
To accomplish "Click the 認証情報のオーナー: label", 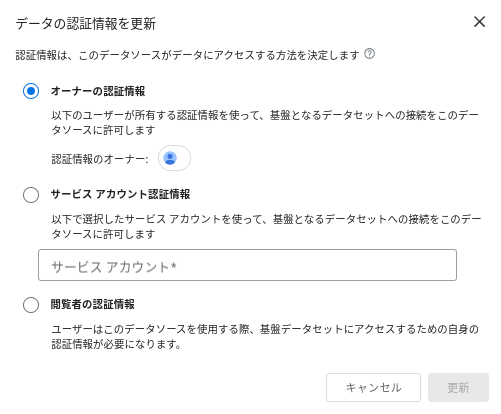I will [x=100, y=159].
